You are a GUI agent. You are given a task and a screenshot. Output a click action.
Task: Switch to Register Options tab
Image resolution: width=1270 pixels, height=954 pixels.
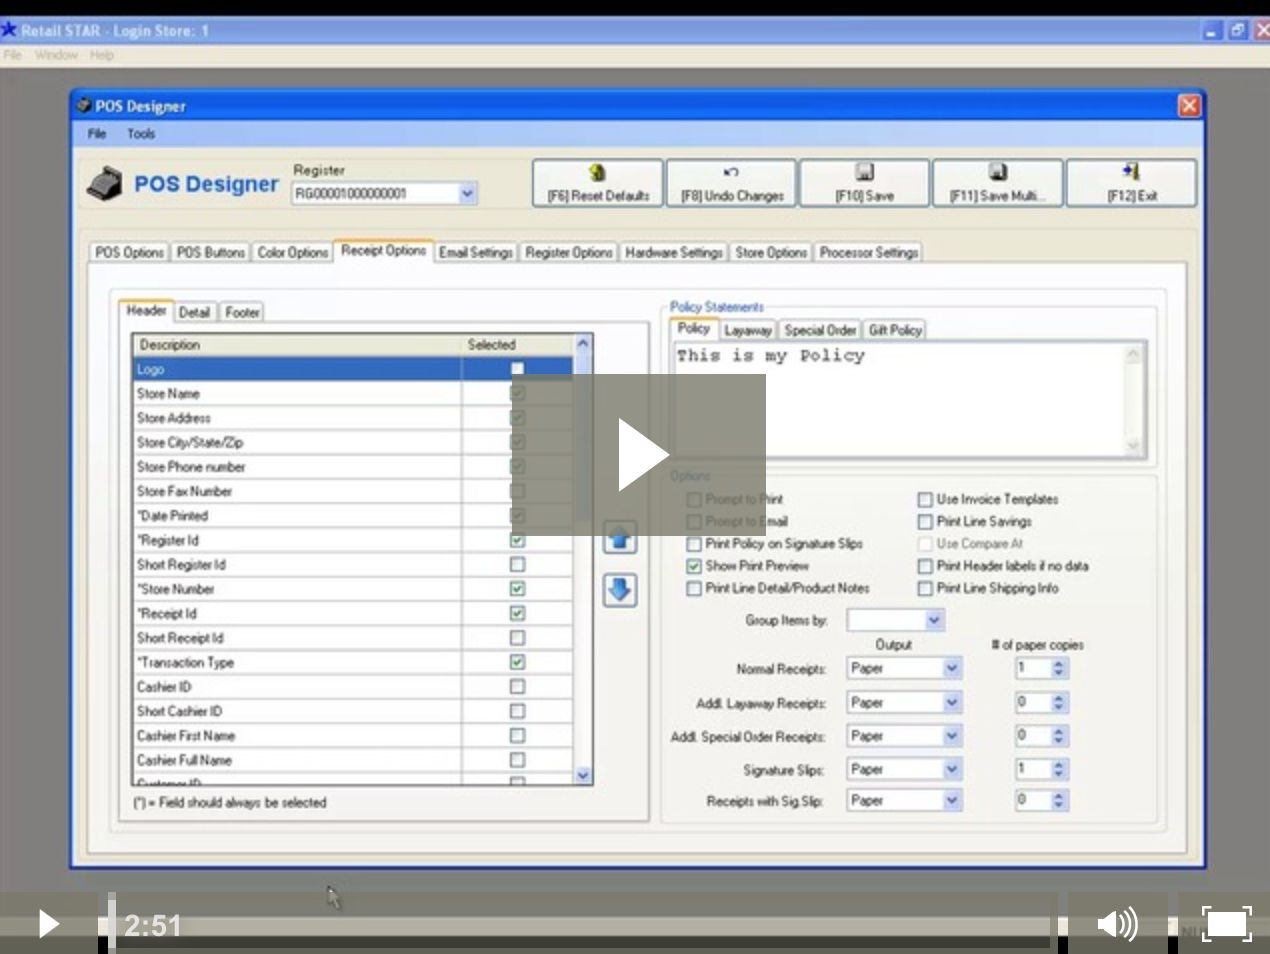point(568,252)
